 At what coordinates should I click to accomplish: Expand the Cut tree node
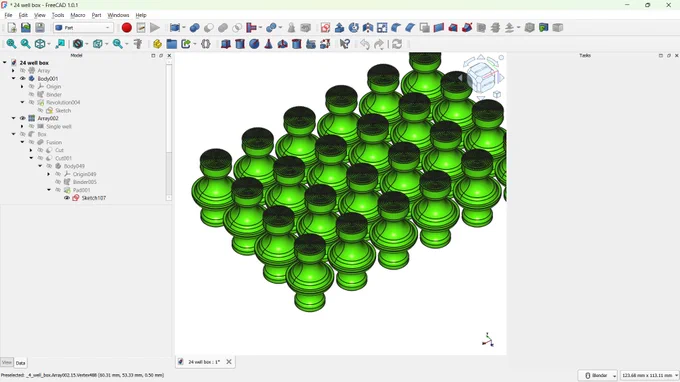31,150
